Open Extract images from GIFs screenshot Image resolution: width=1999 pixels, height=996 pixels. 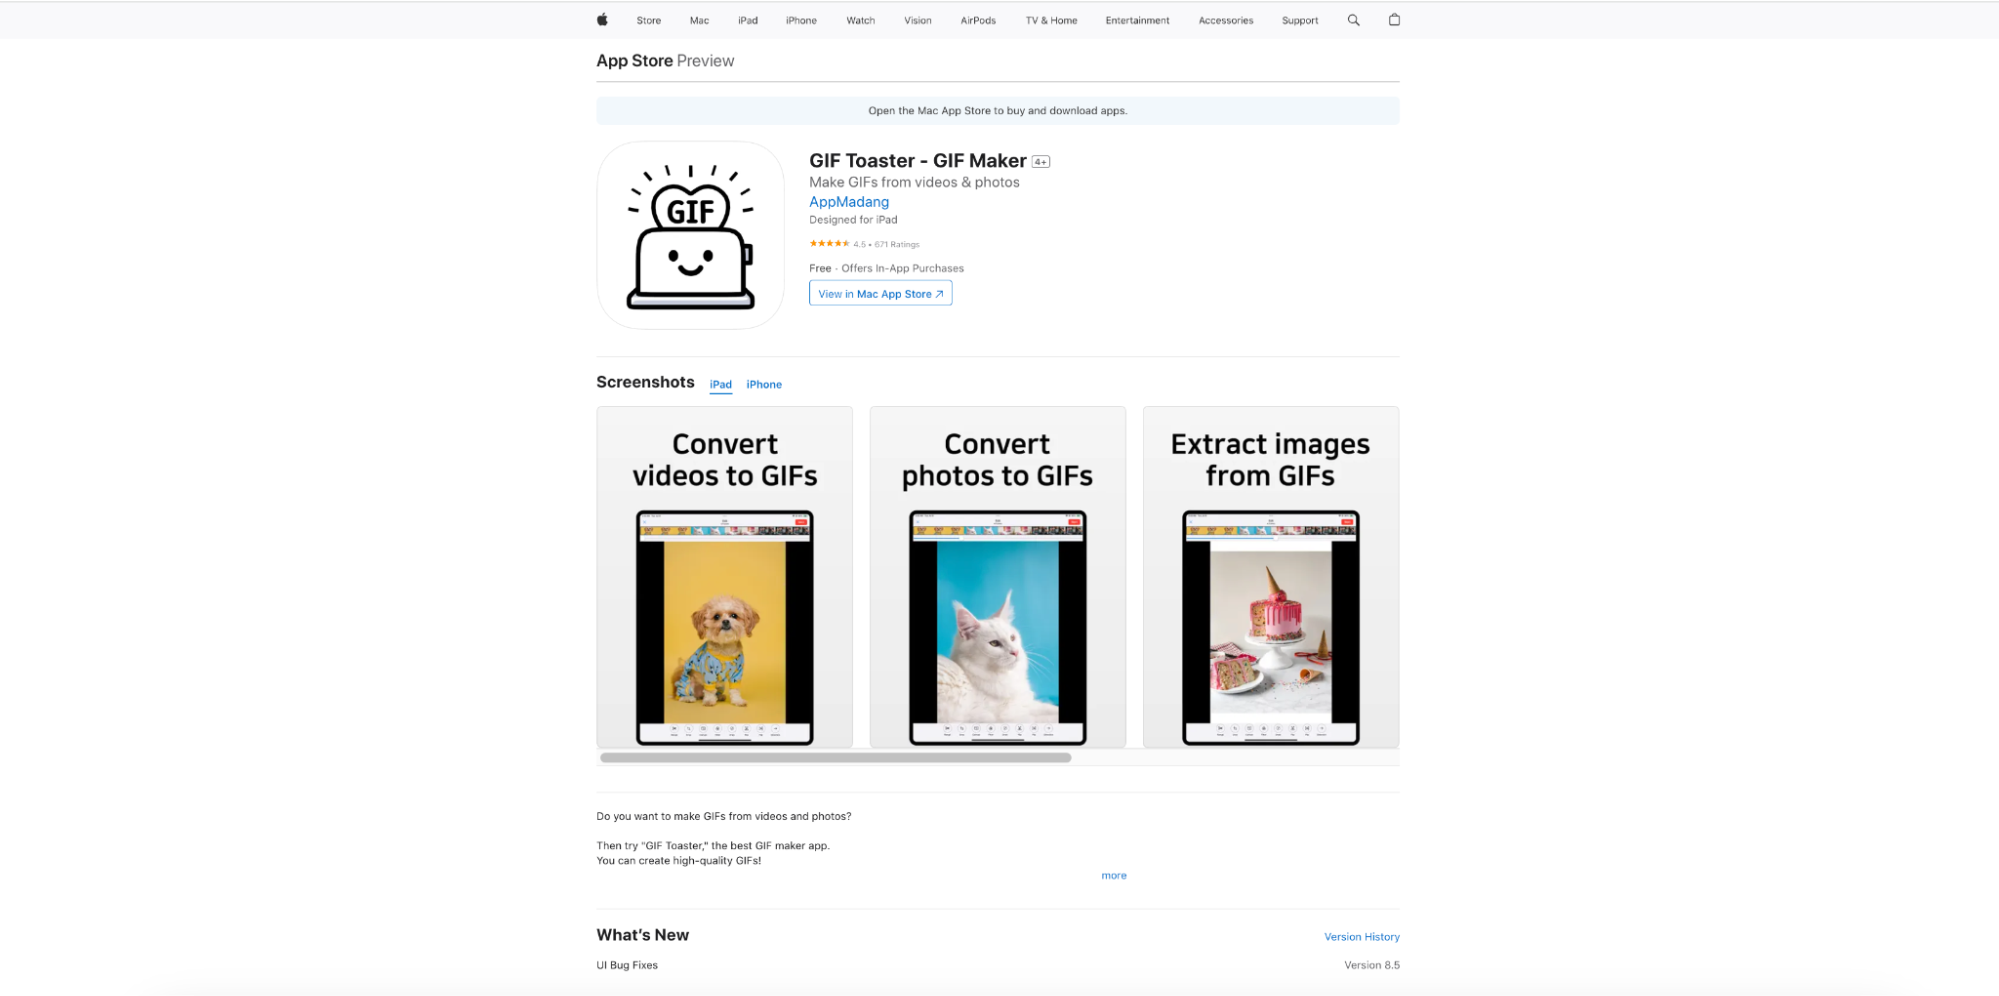(1270, 577)
